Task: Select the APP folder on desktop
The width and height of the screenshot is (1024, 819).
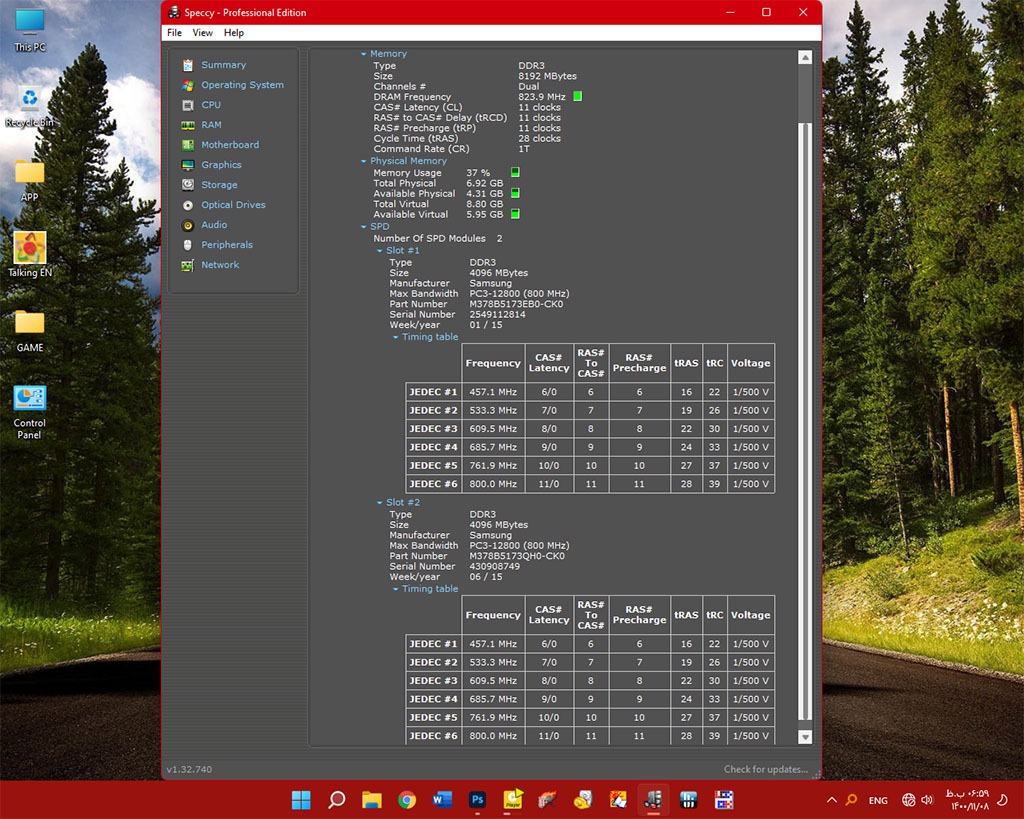Action: tap(29, 181)
